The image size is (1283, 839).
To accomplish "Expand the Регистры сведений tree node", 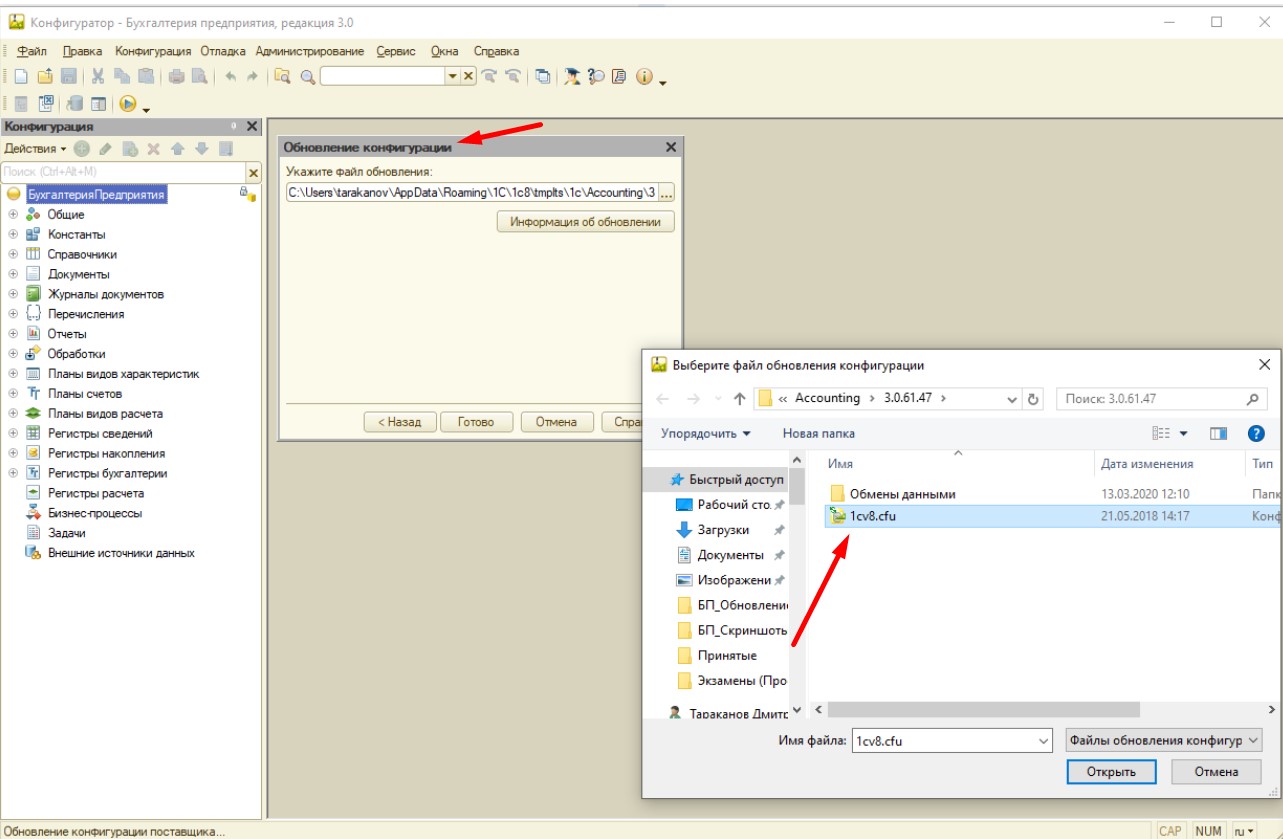I will pos(13,433).
